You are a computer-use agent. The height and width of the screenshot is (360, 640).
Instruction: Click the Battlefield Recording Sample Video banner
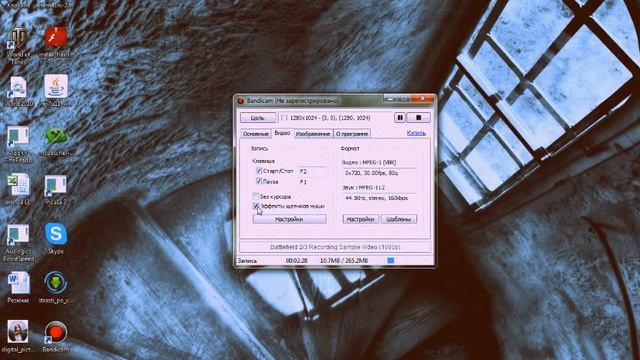point(335,247)
